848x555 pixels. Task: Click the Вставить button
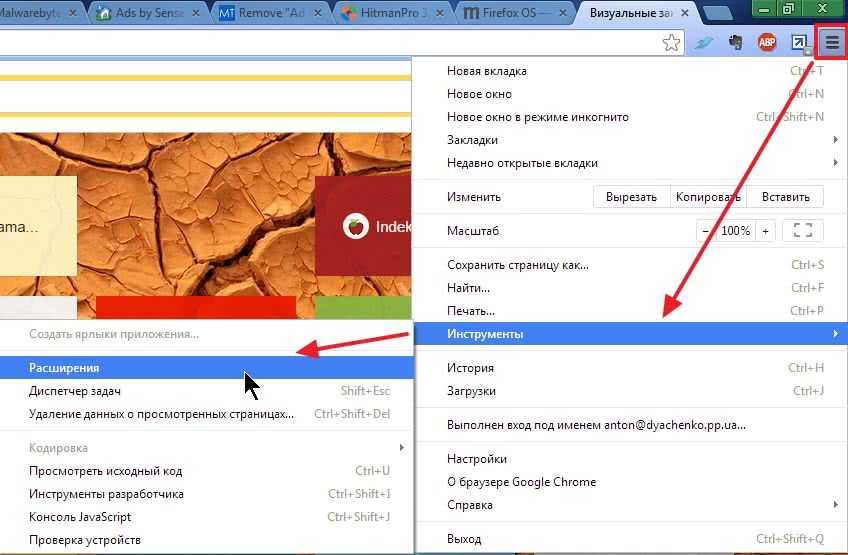(785, 197)
